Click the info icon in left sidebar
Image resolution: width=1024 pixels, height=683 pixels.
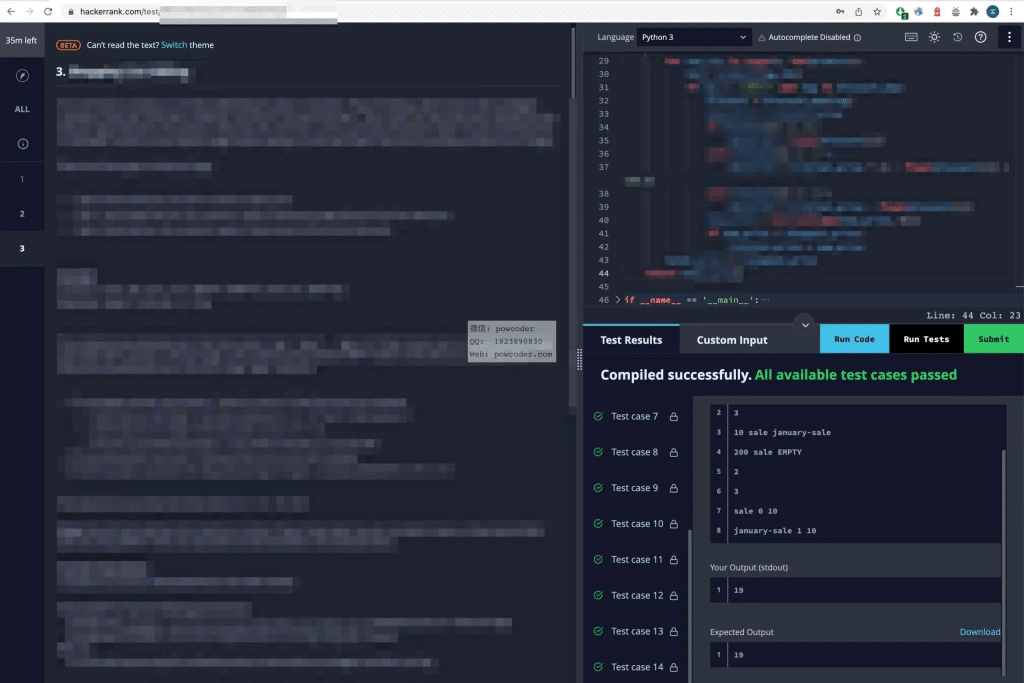22,143
